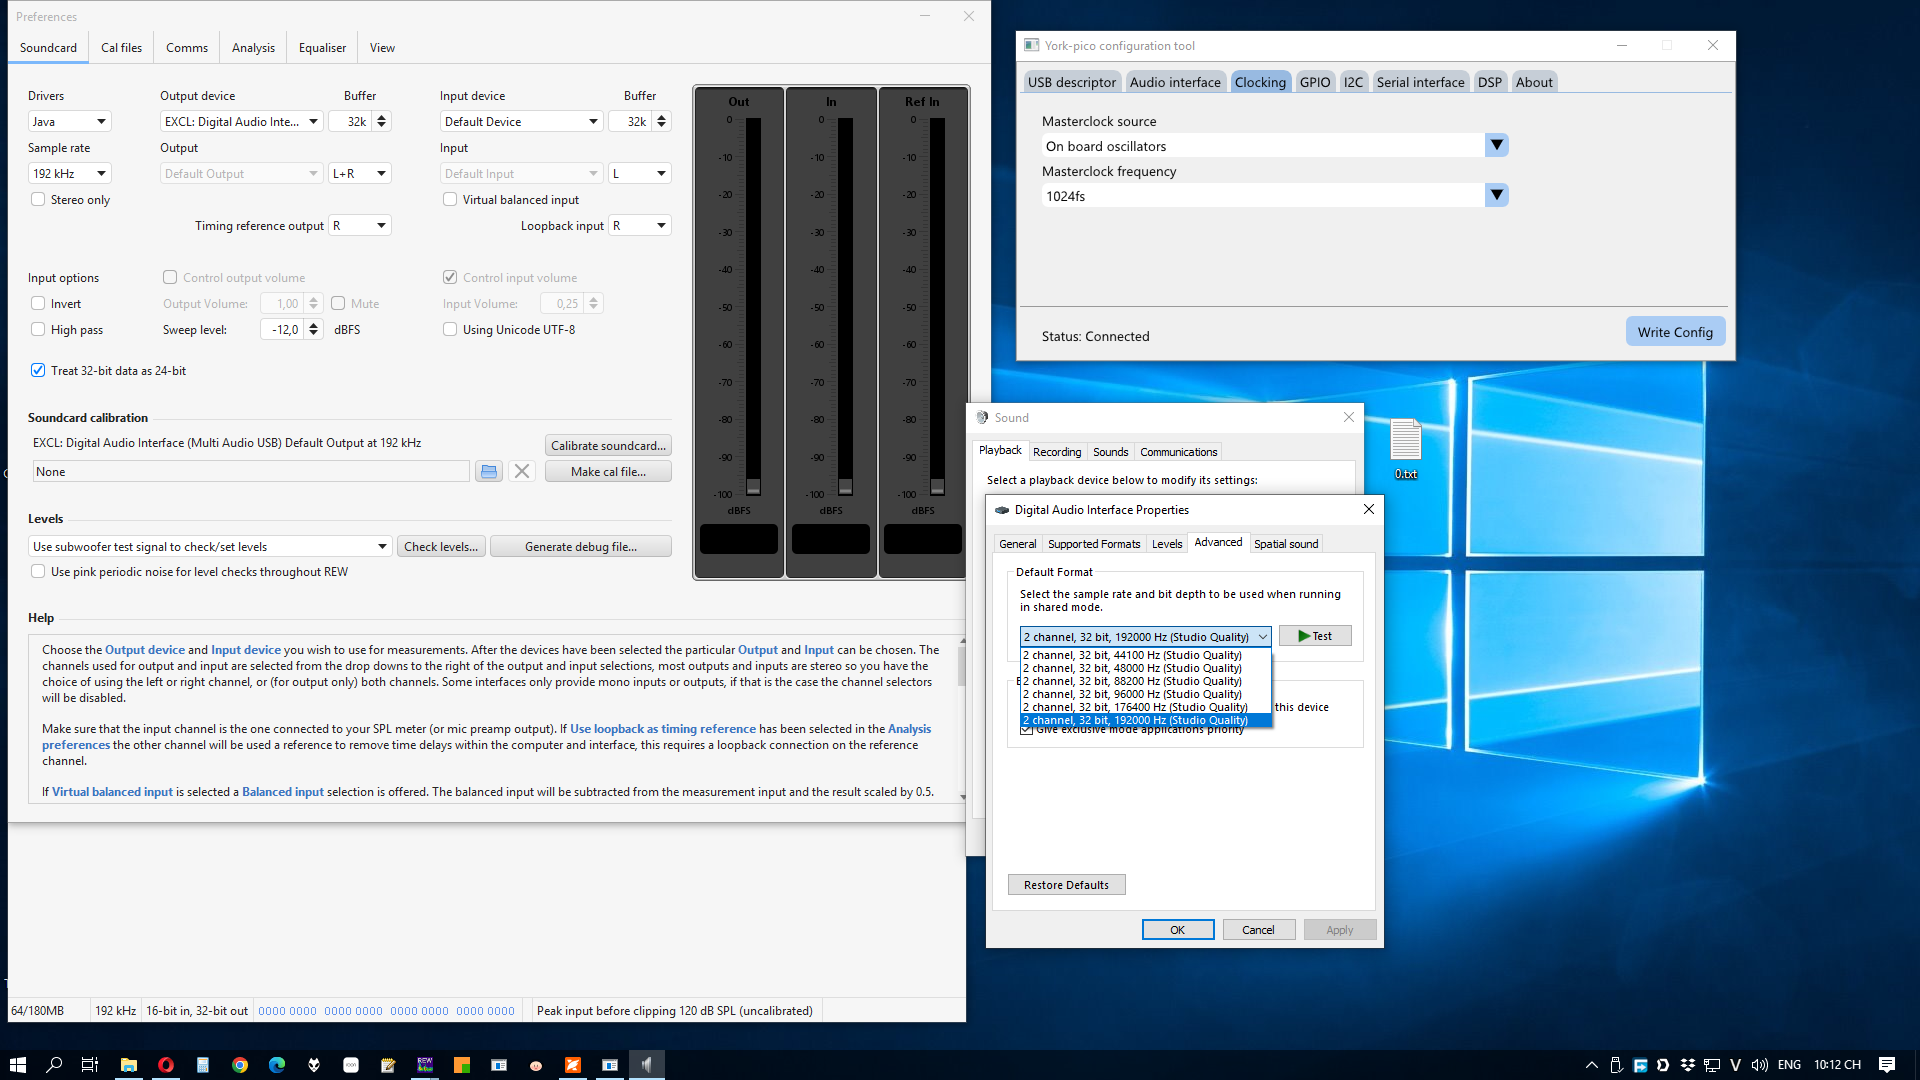Switch to REW in the taskbar
1920x1080 pixels.
[425, 1065]
